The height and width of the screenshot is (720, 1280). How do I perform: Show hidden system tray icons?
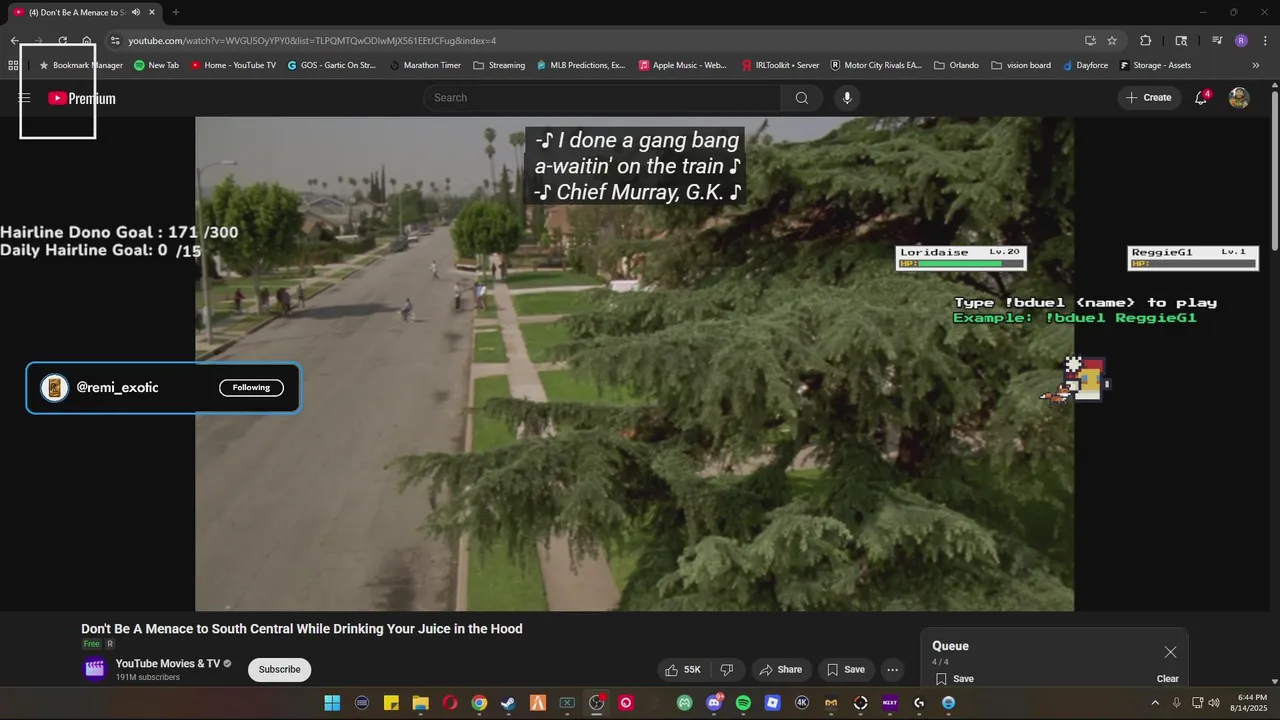pos(1155,703)
